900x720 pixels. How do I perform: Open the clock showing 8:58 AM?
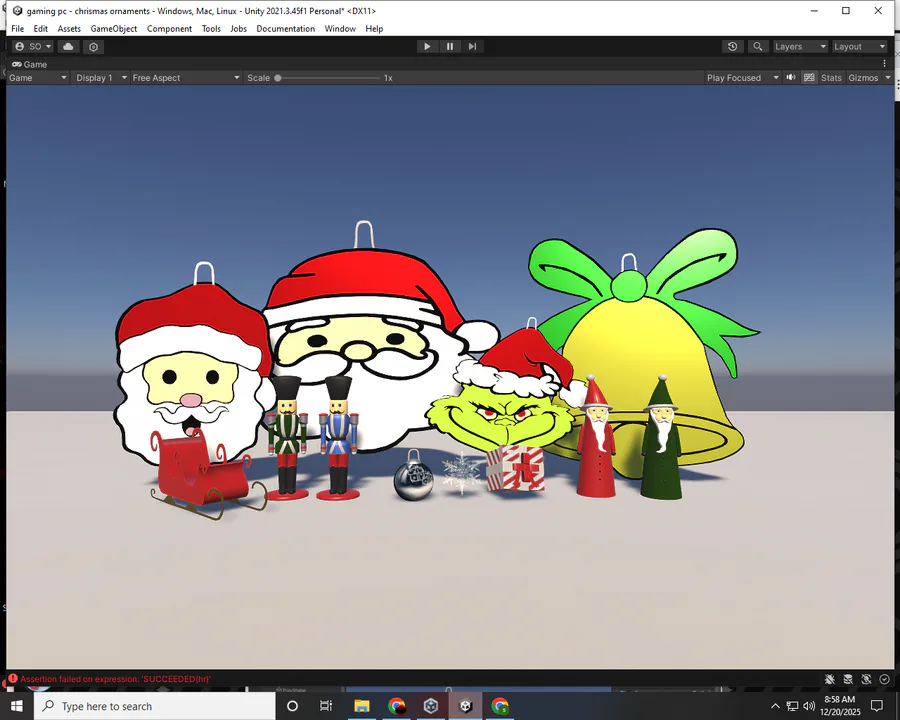click(x=840, y=706)
